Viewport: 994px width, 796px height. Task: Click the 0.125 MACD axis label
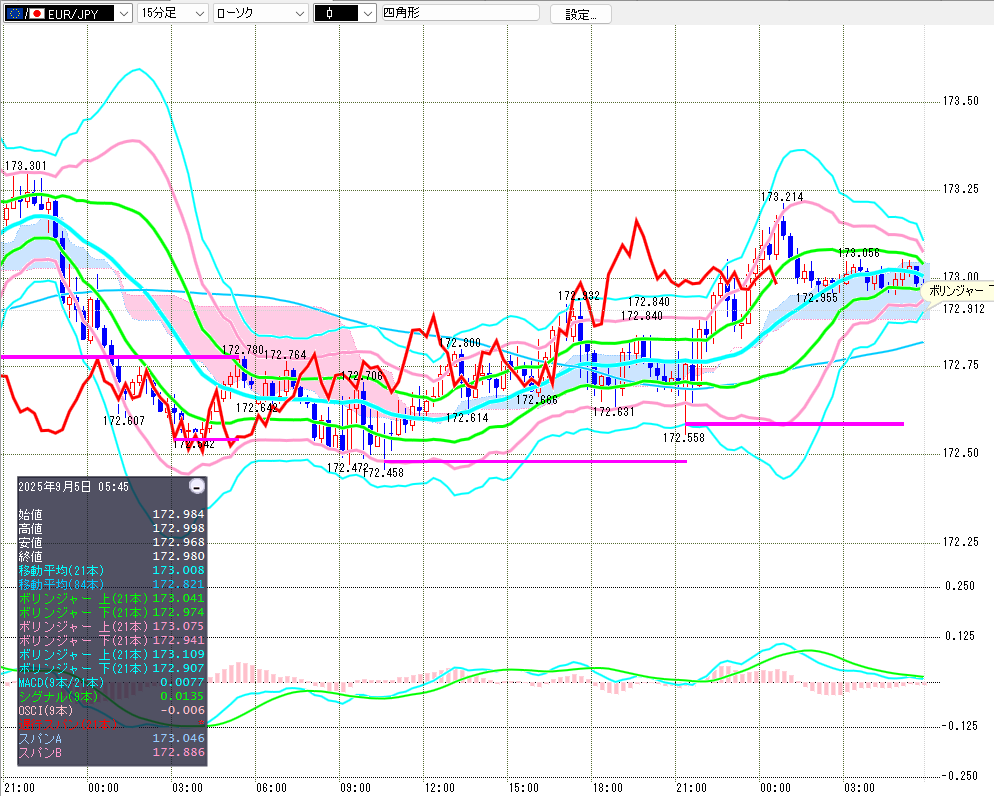pyautogui.click(x=960, y=636)
